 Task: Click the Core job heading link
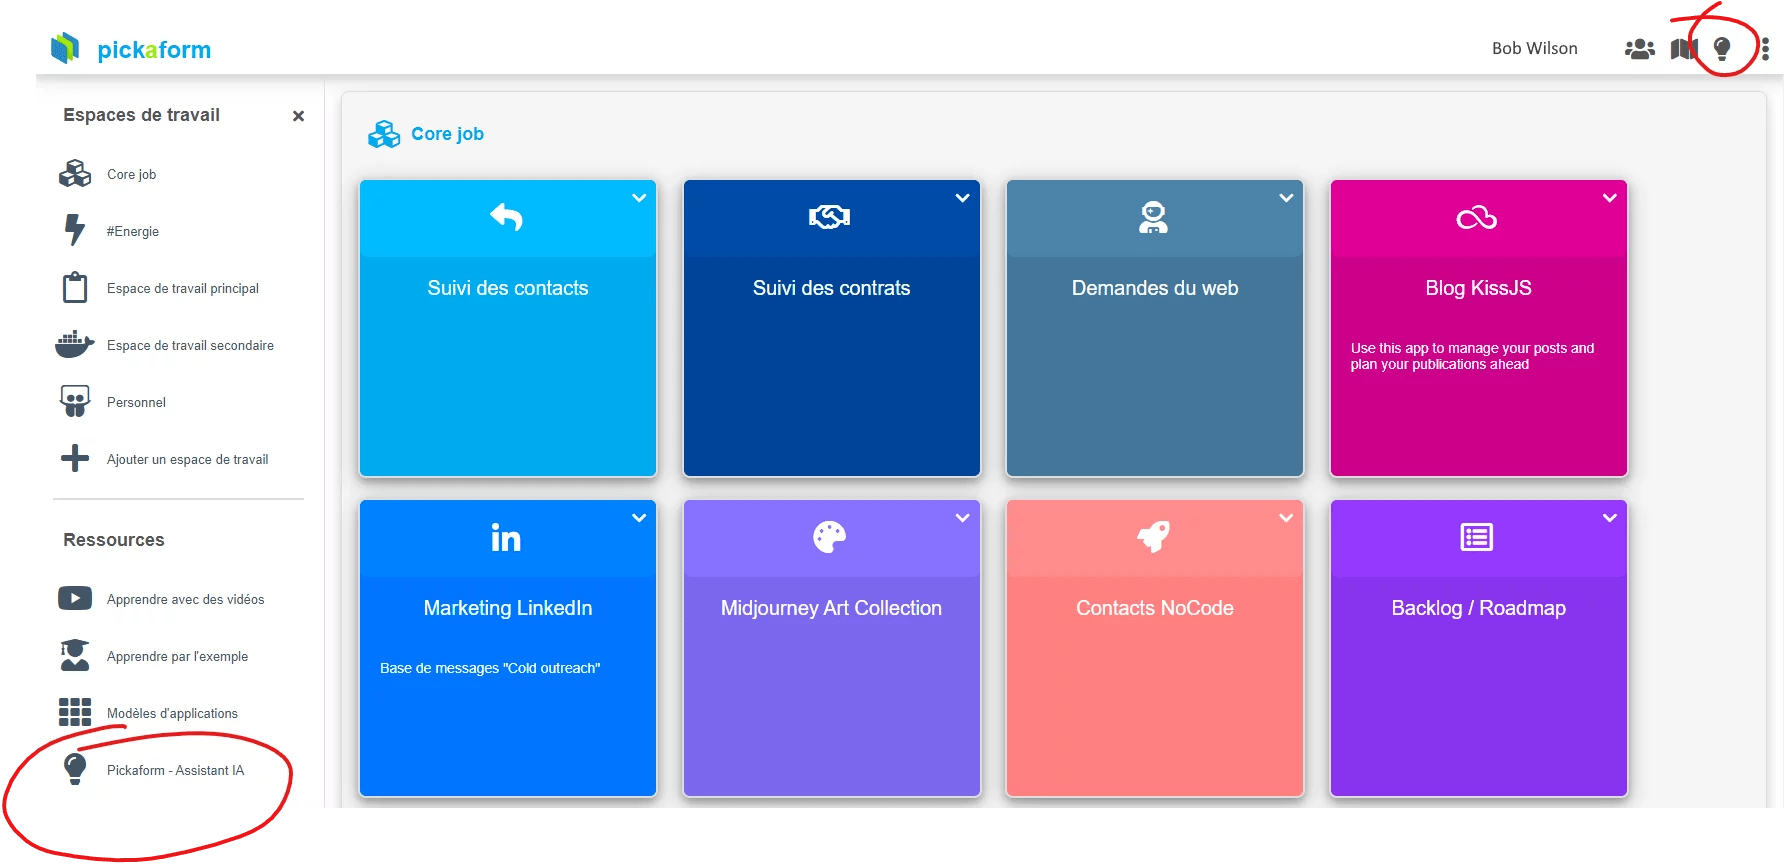447,134
